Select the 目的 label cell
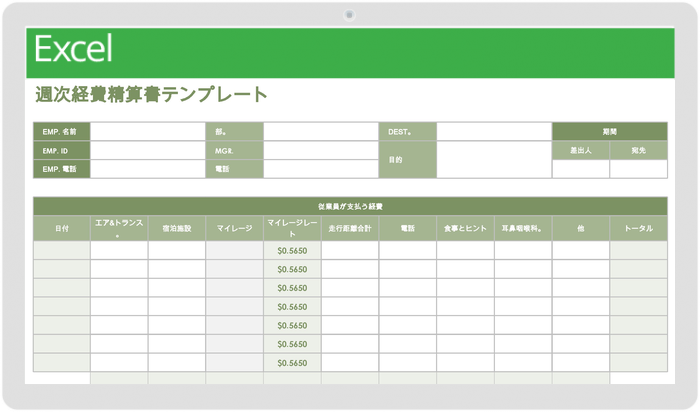This screenshot has height=412, width=700. tap(408, 160)
